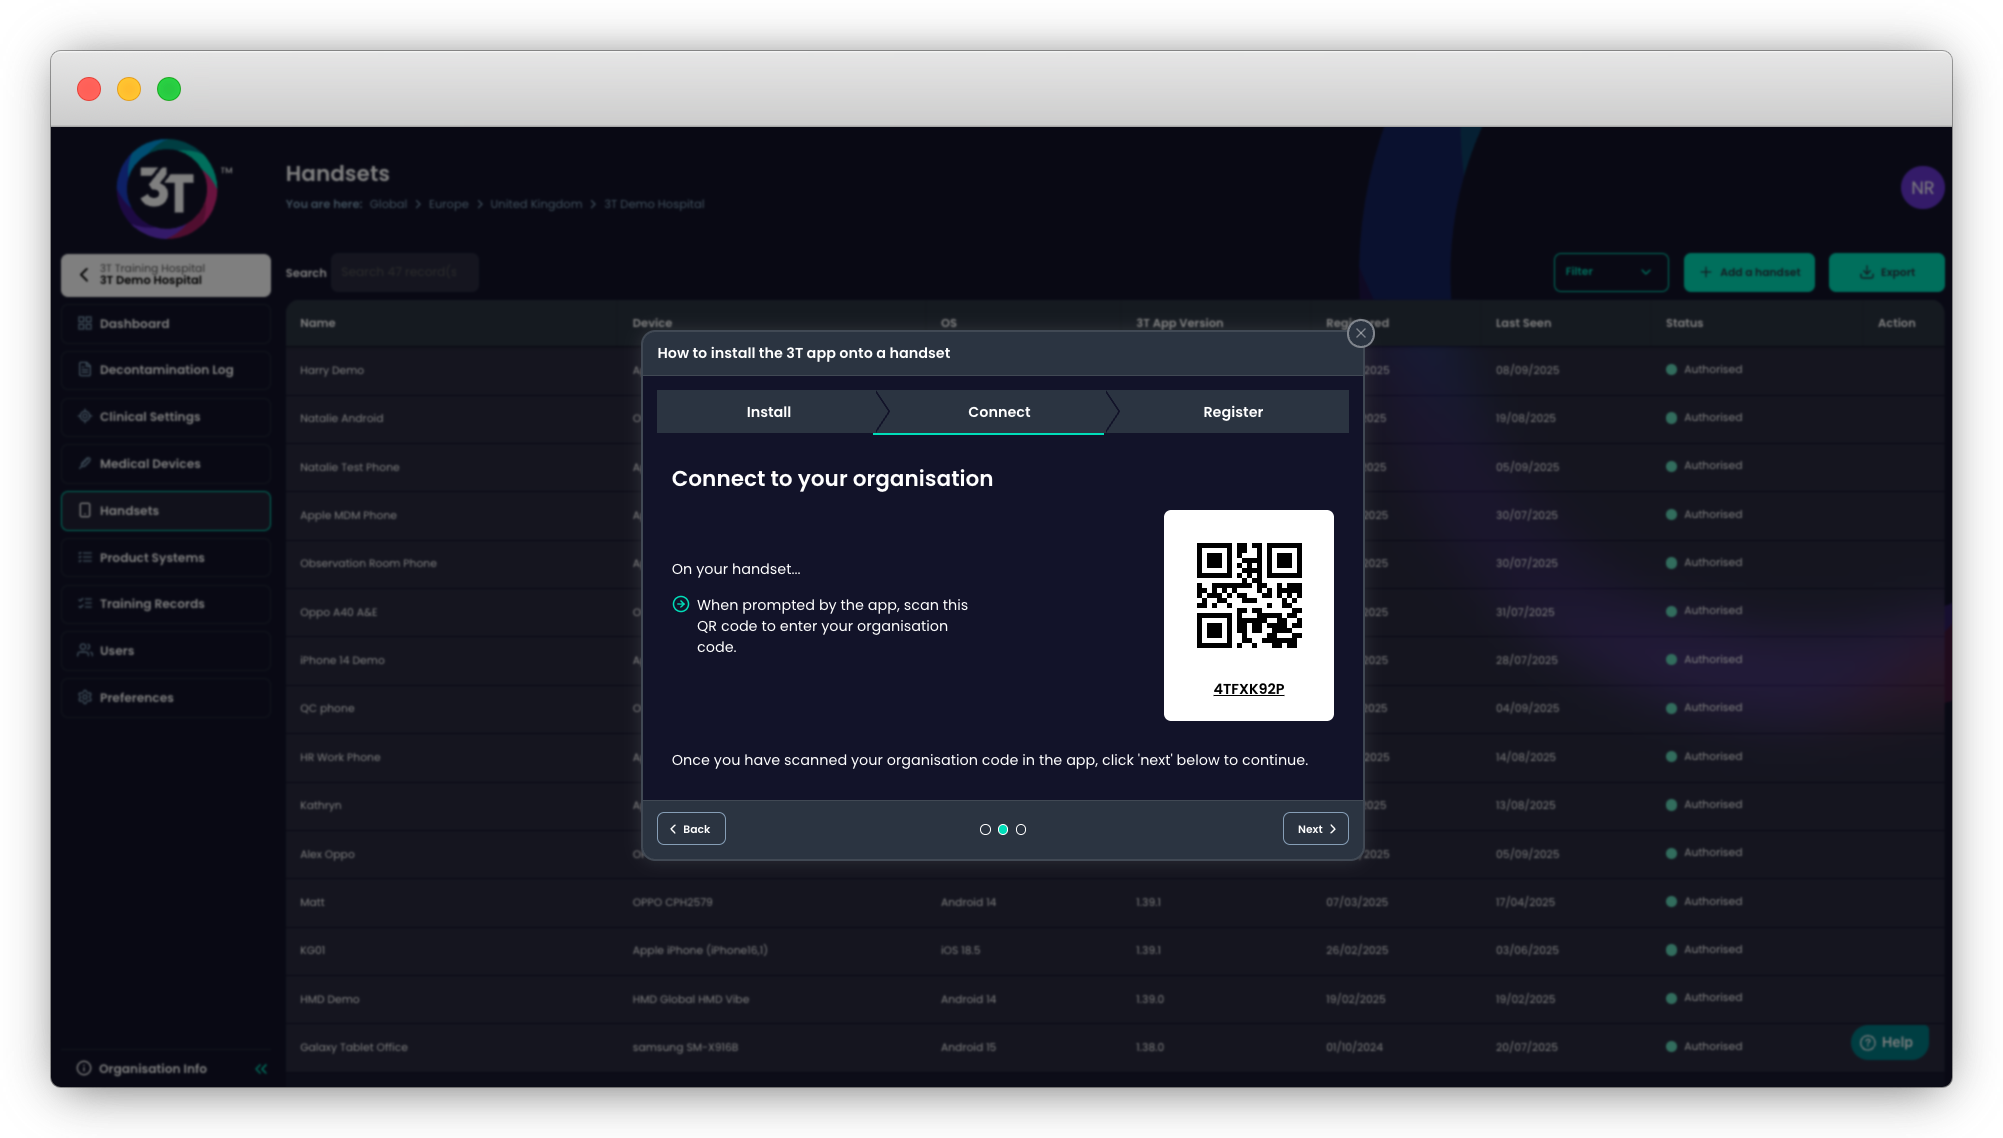Click the macOS yellow minimize button

tap(129, 89)
